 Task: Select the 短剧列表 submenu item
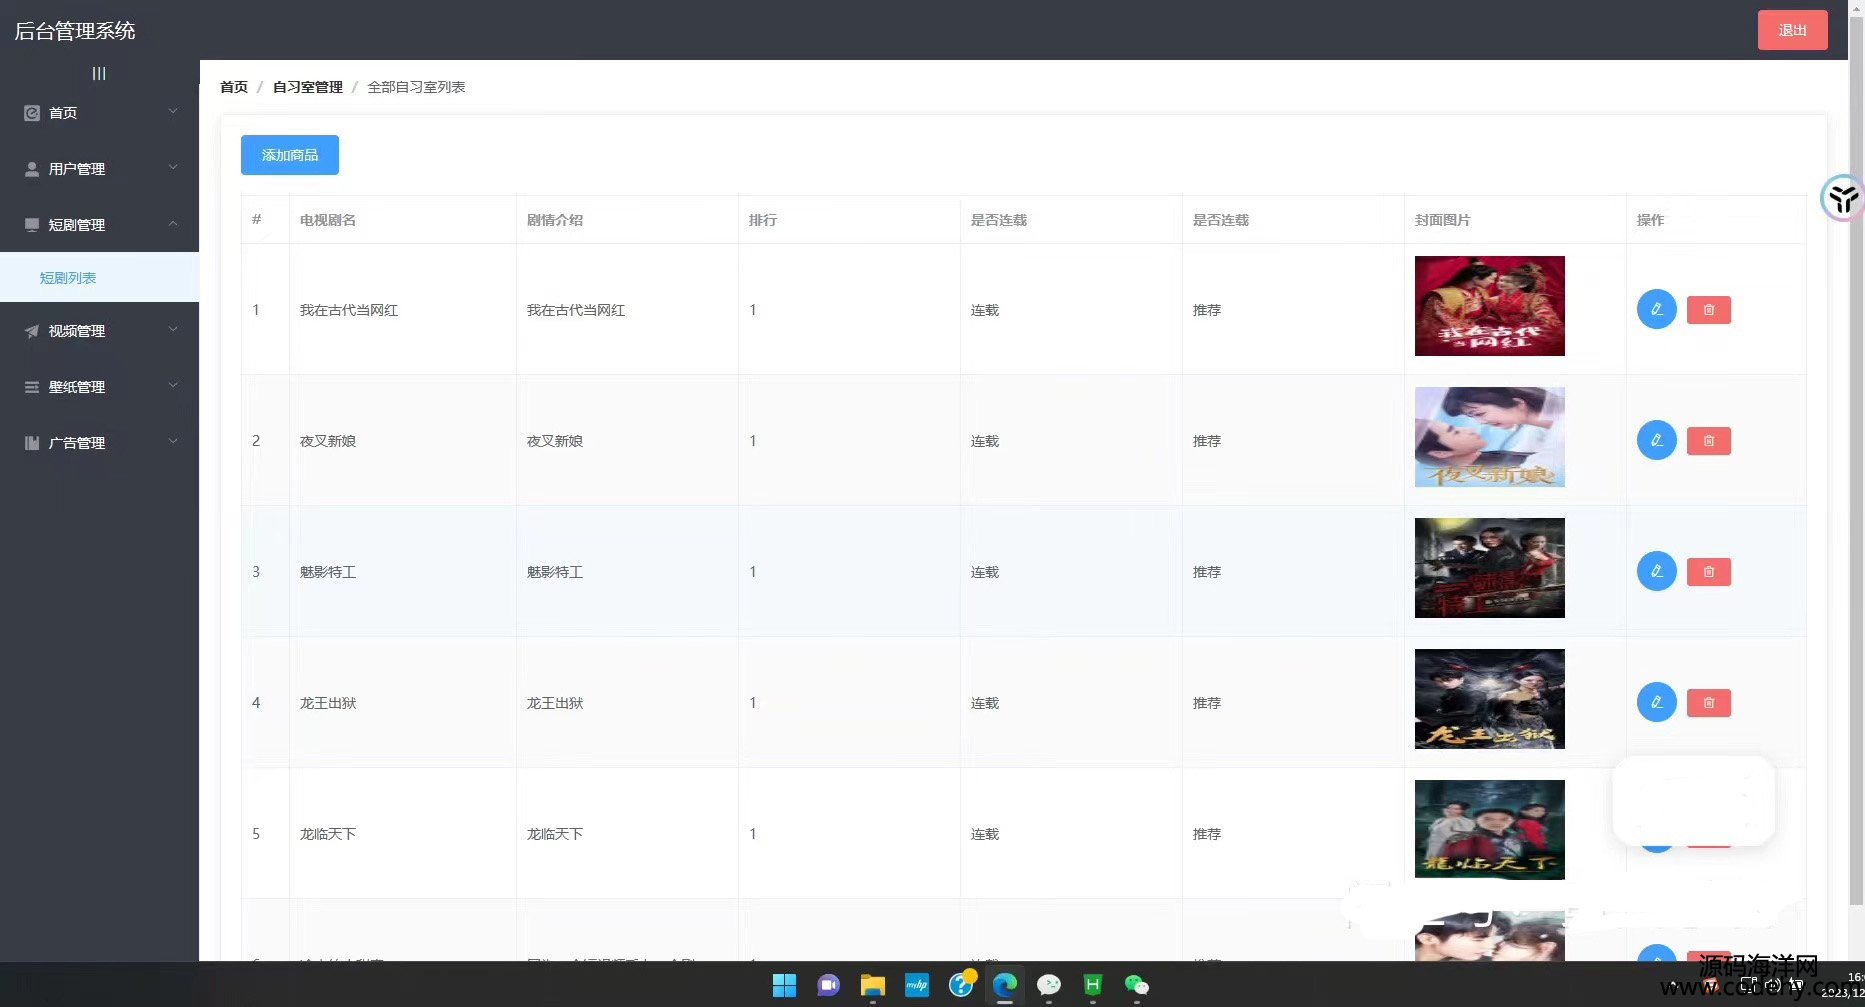tap(99, 277)
